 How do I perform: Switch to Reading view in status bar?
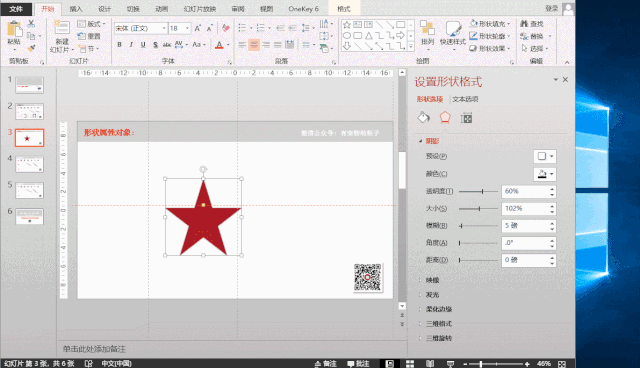pos(430,364)
